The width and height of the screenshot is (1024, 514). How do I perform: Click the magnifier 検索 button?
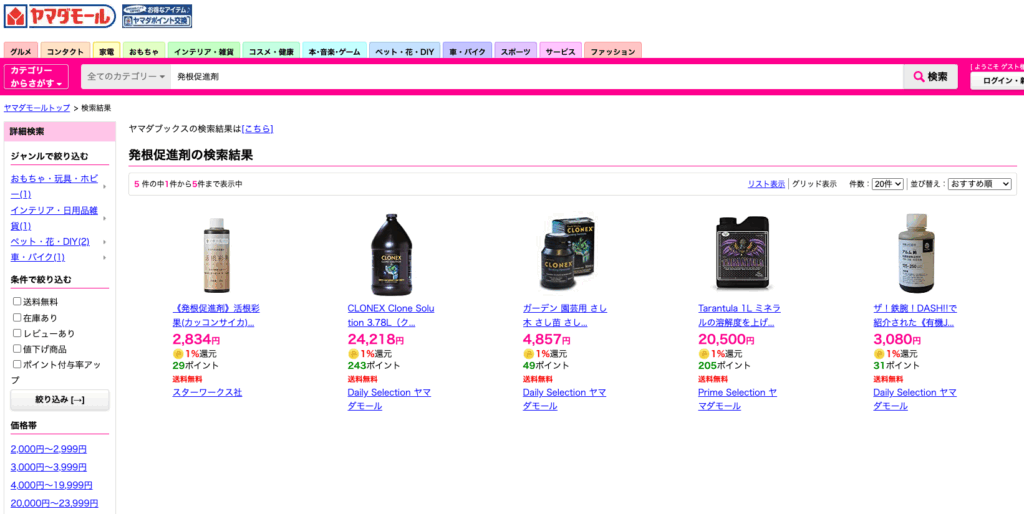point(931,76)
